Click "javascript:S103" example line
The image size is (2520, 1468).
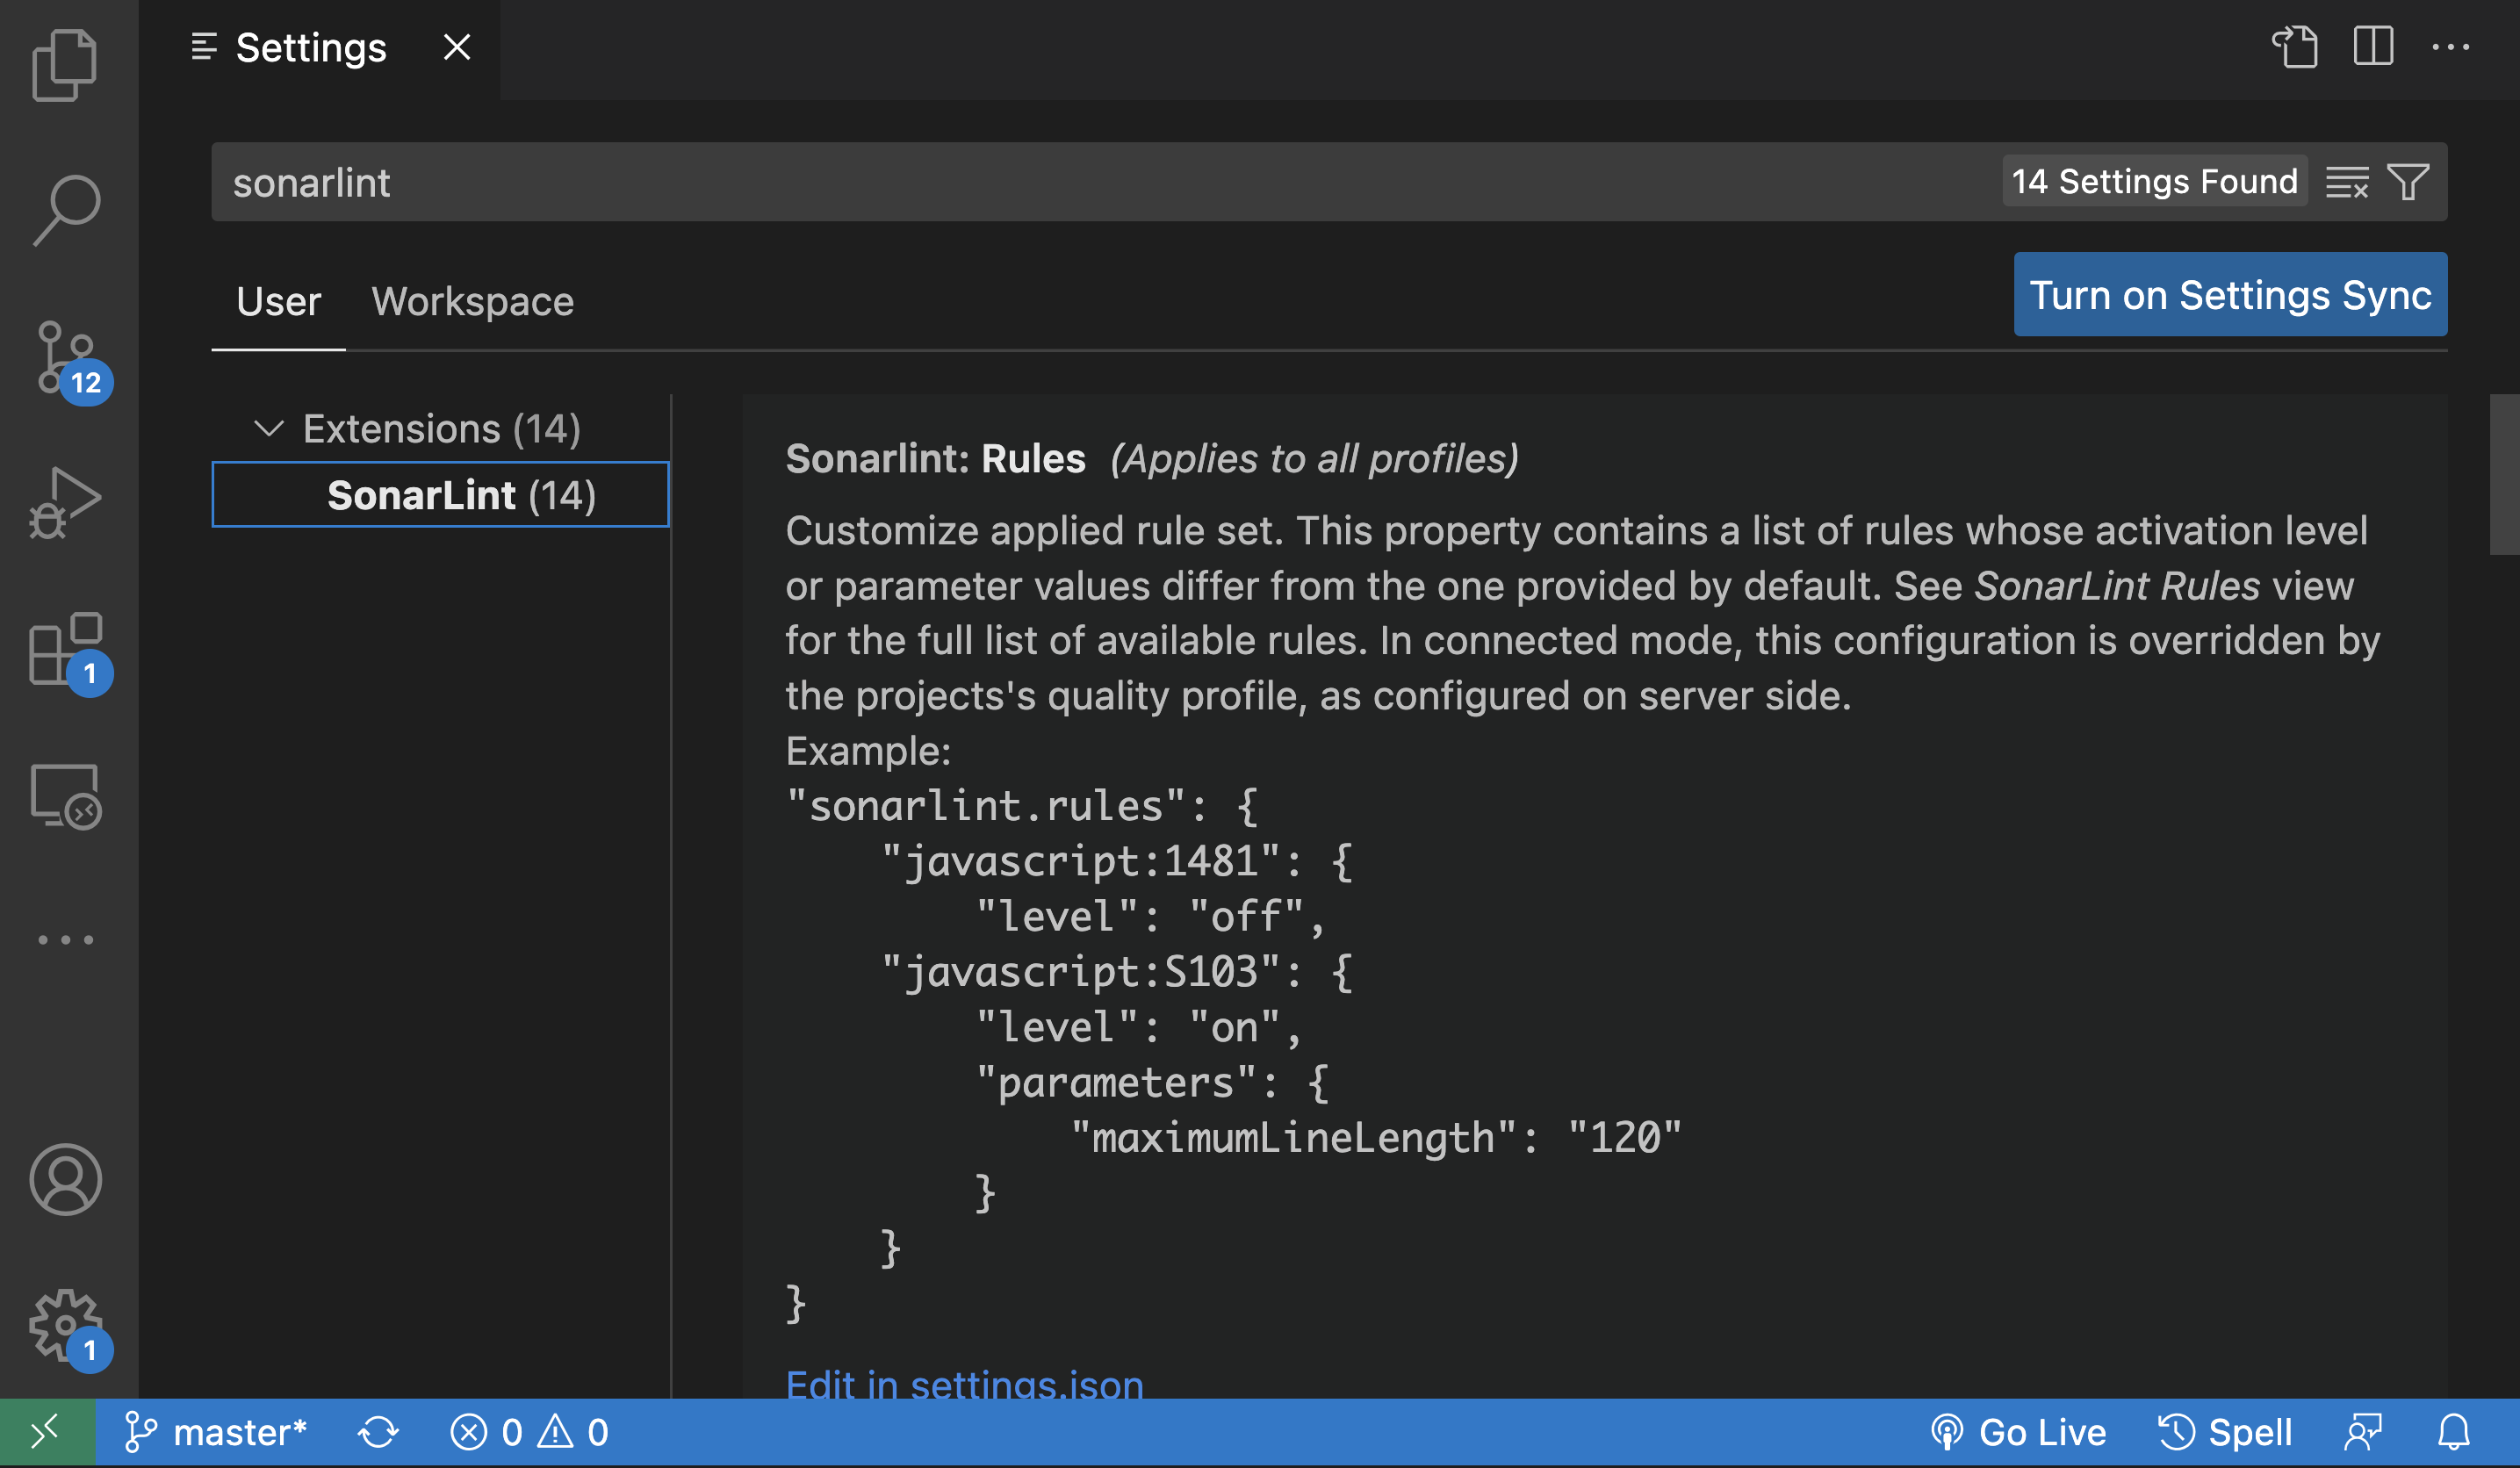tap(1117, 971)
